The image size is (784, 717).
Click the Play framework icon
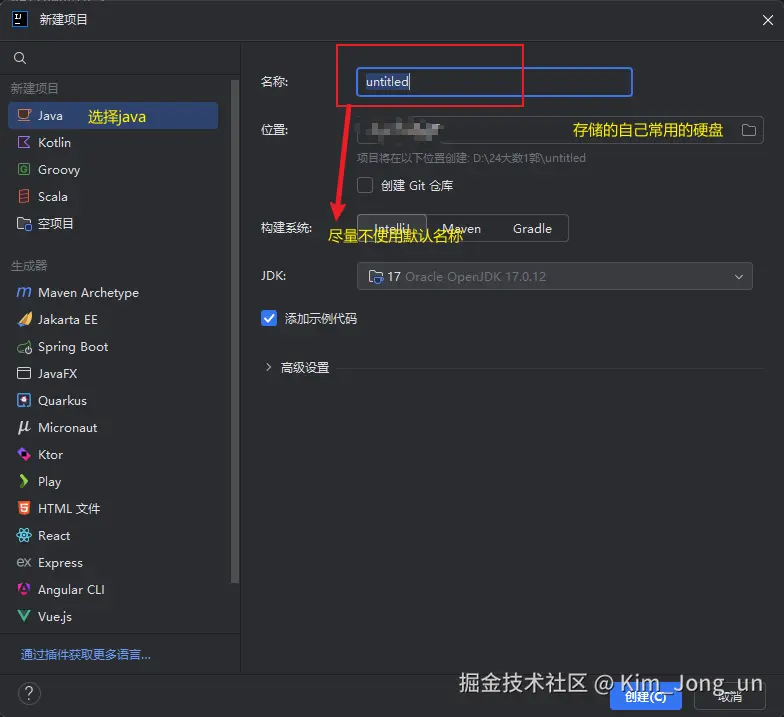click(24, 482)
